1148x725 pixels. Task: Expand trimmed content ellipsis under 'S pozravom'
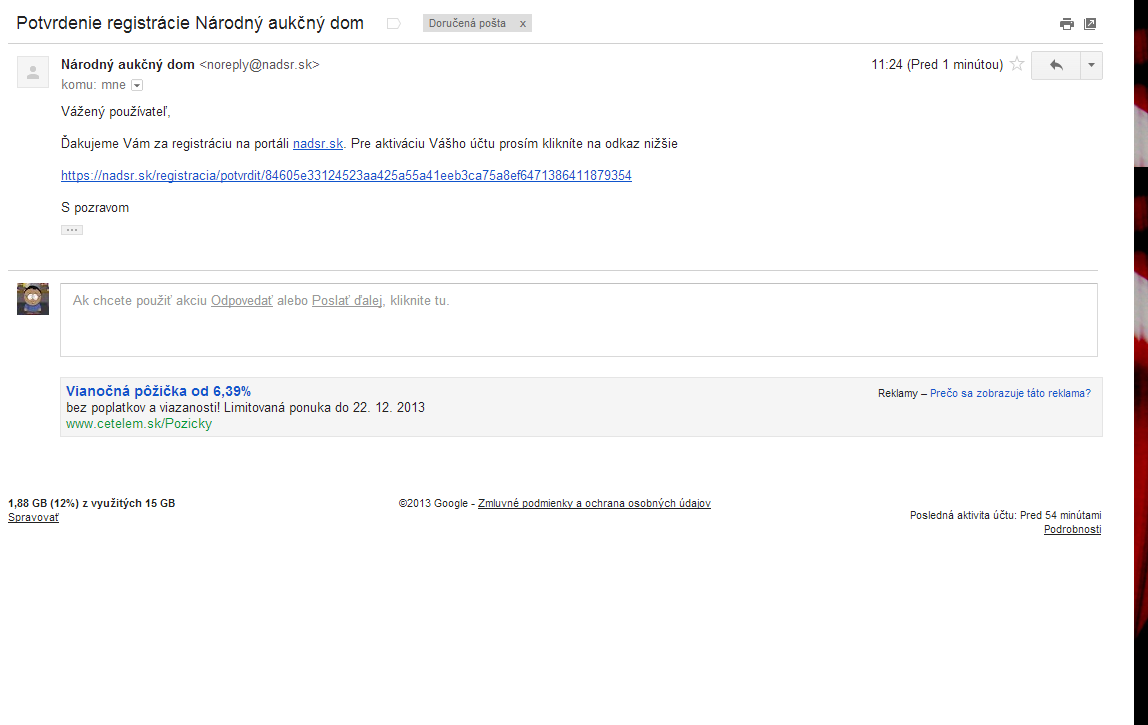[72, 230]
